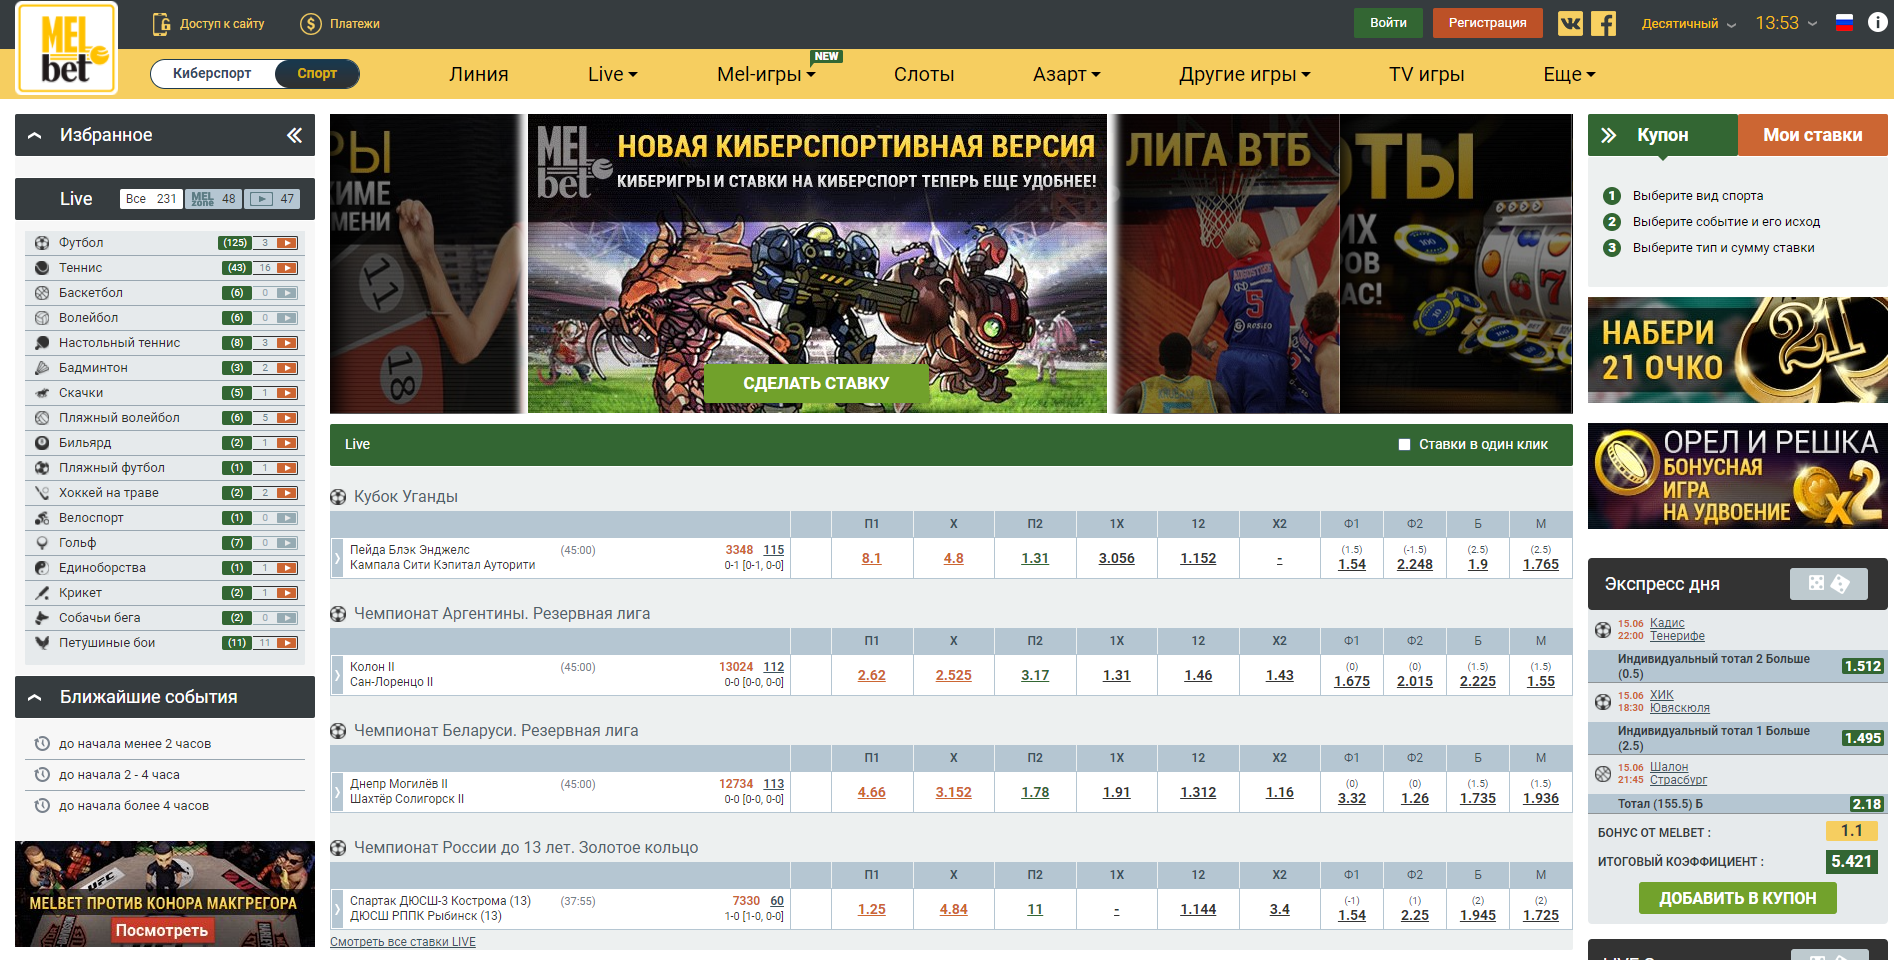Open the Линия menu item

tap(478, 74)
